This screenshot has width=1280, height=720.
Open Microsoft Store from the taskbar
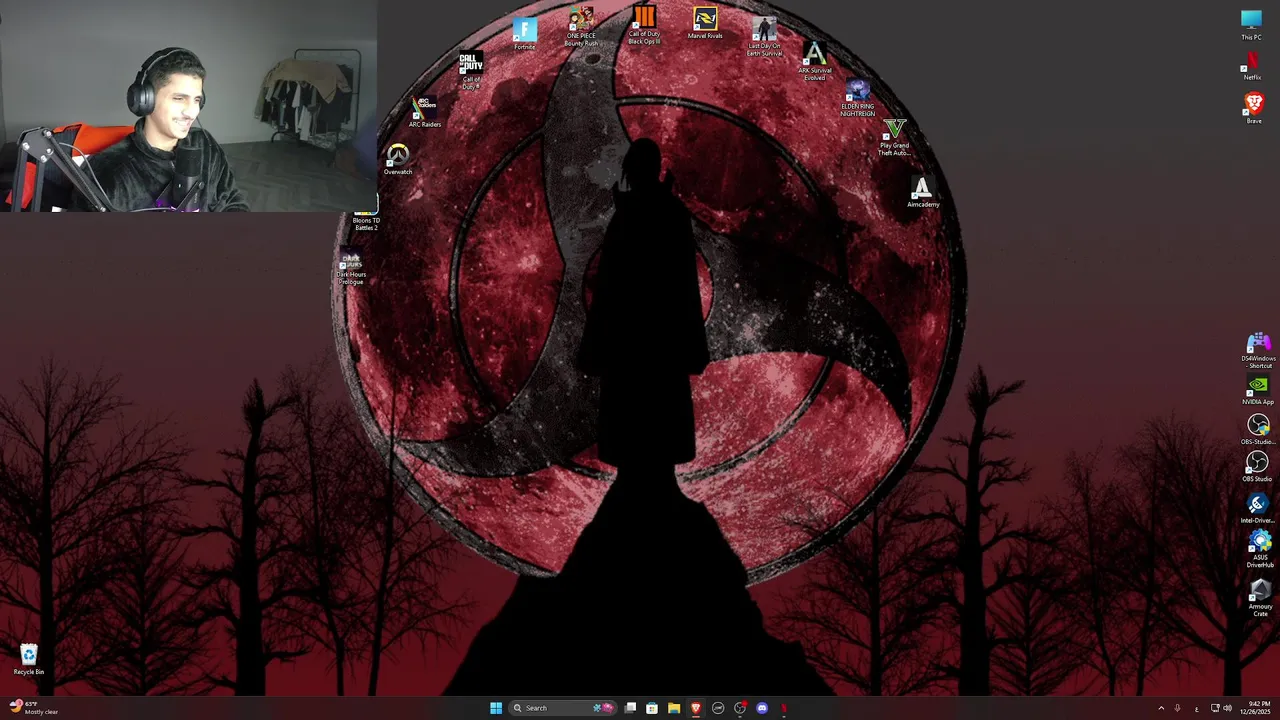pyautogui.click(x=652, y=708)
